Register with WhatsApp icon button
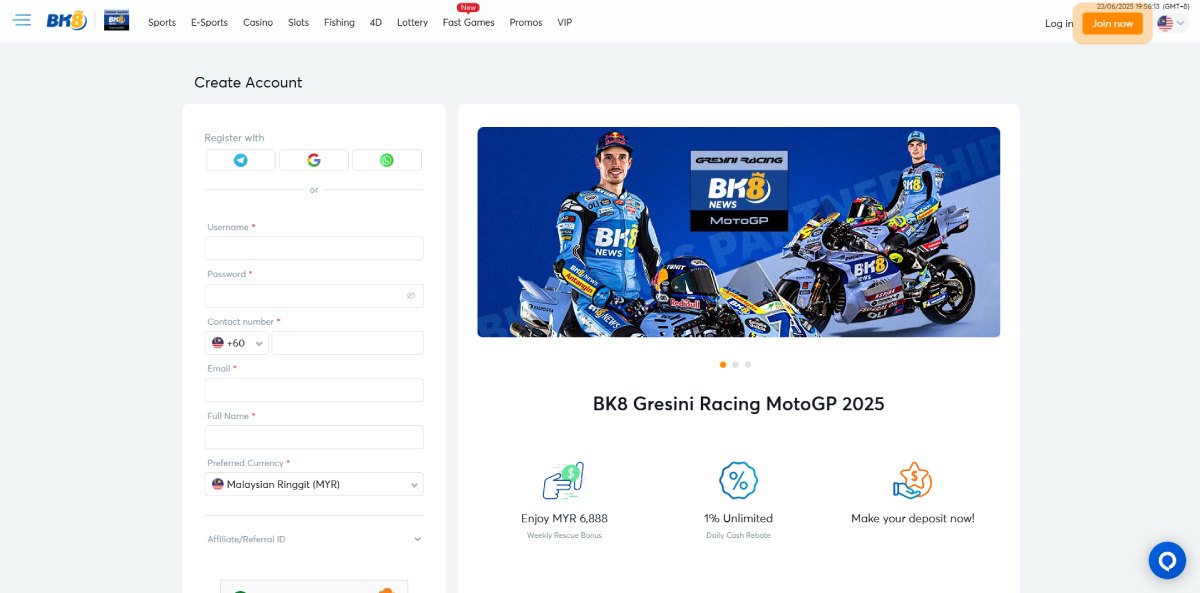 (387, 160)
